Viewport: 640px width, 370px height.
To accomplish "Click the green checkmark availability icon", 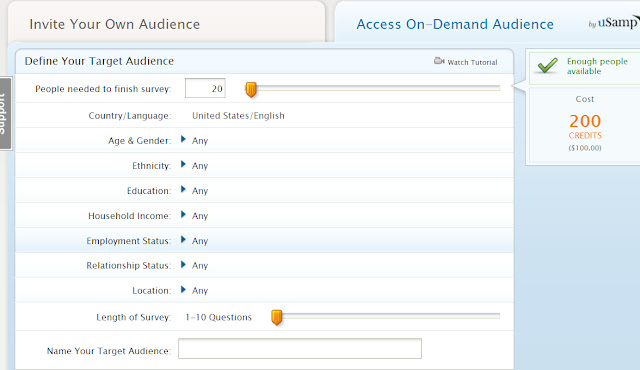I will pyautogui.click(x=547, y=65).
